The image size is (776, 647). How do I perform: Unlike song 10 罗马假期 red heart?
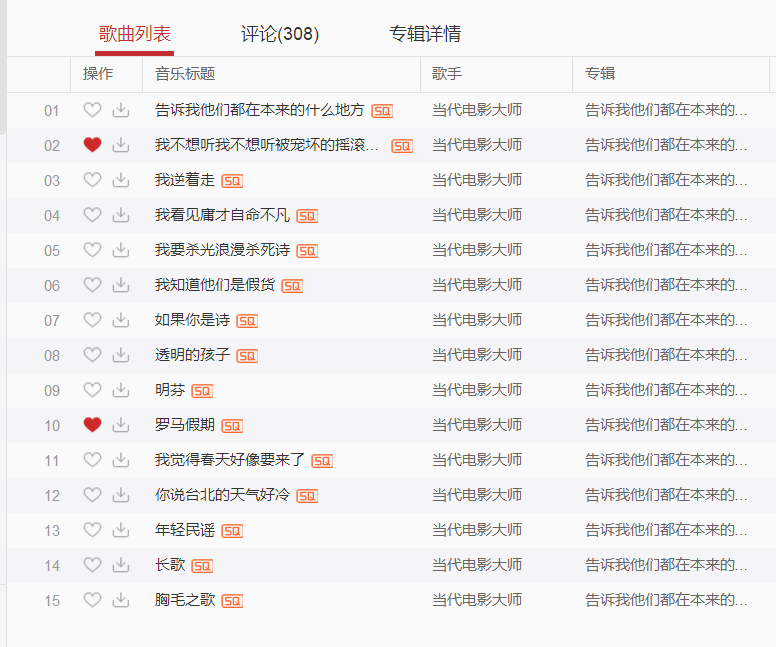(92, 425)
